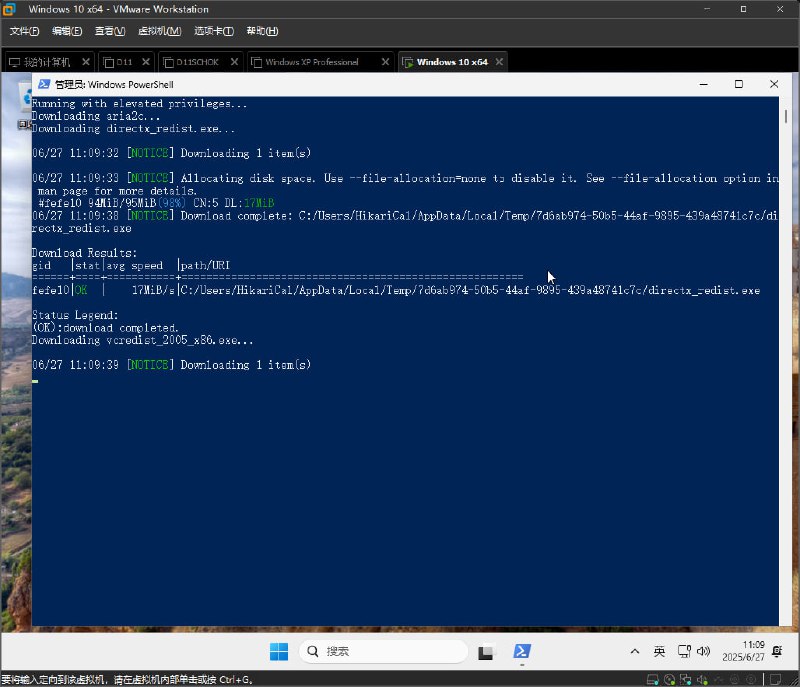The width and height of the screenshot is (800, 687).
Task: Click the VMware network adapter status icon
Action: pyautogui.click(x=686, y=680)
